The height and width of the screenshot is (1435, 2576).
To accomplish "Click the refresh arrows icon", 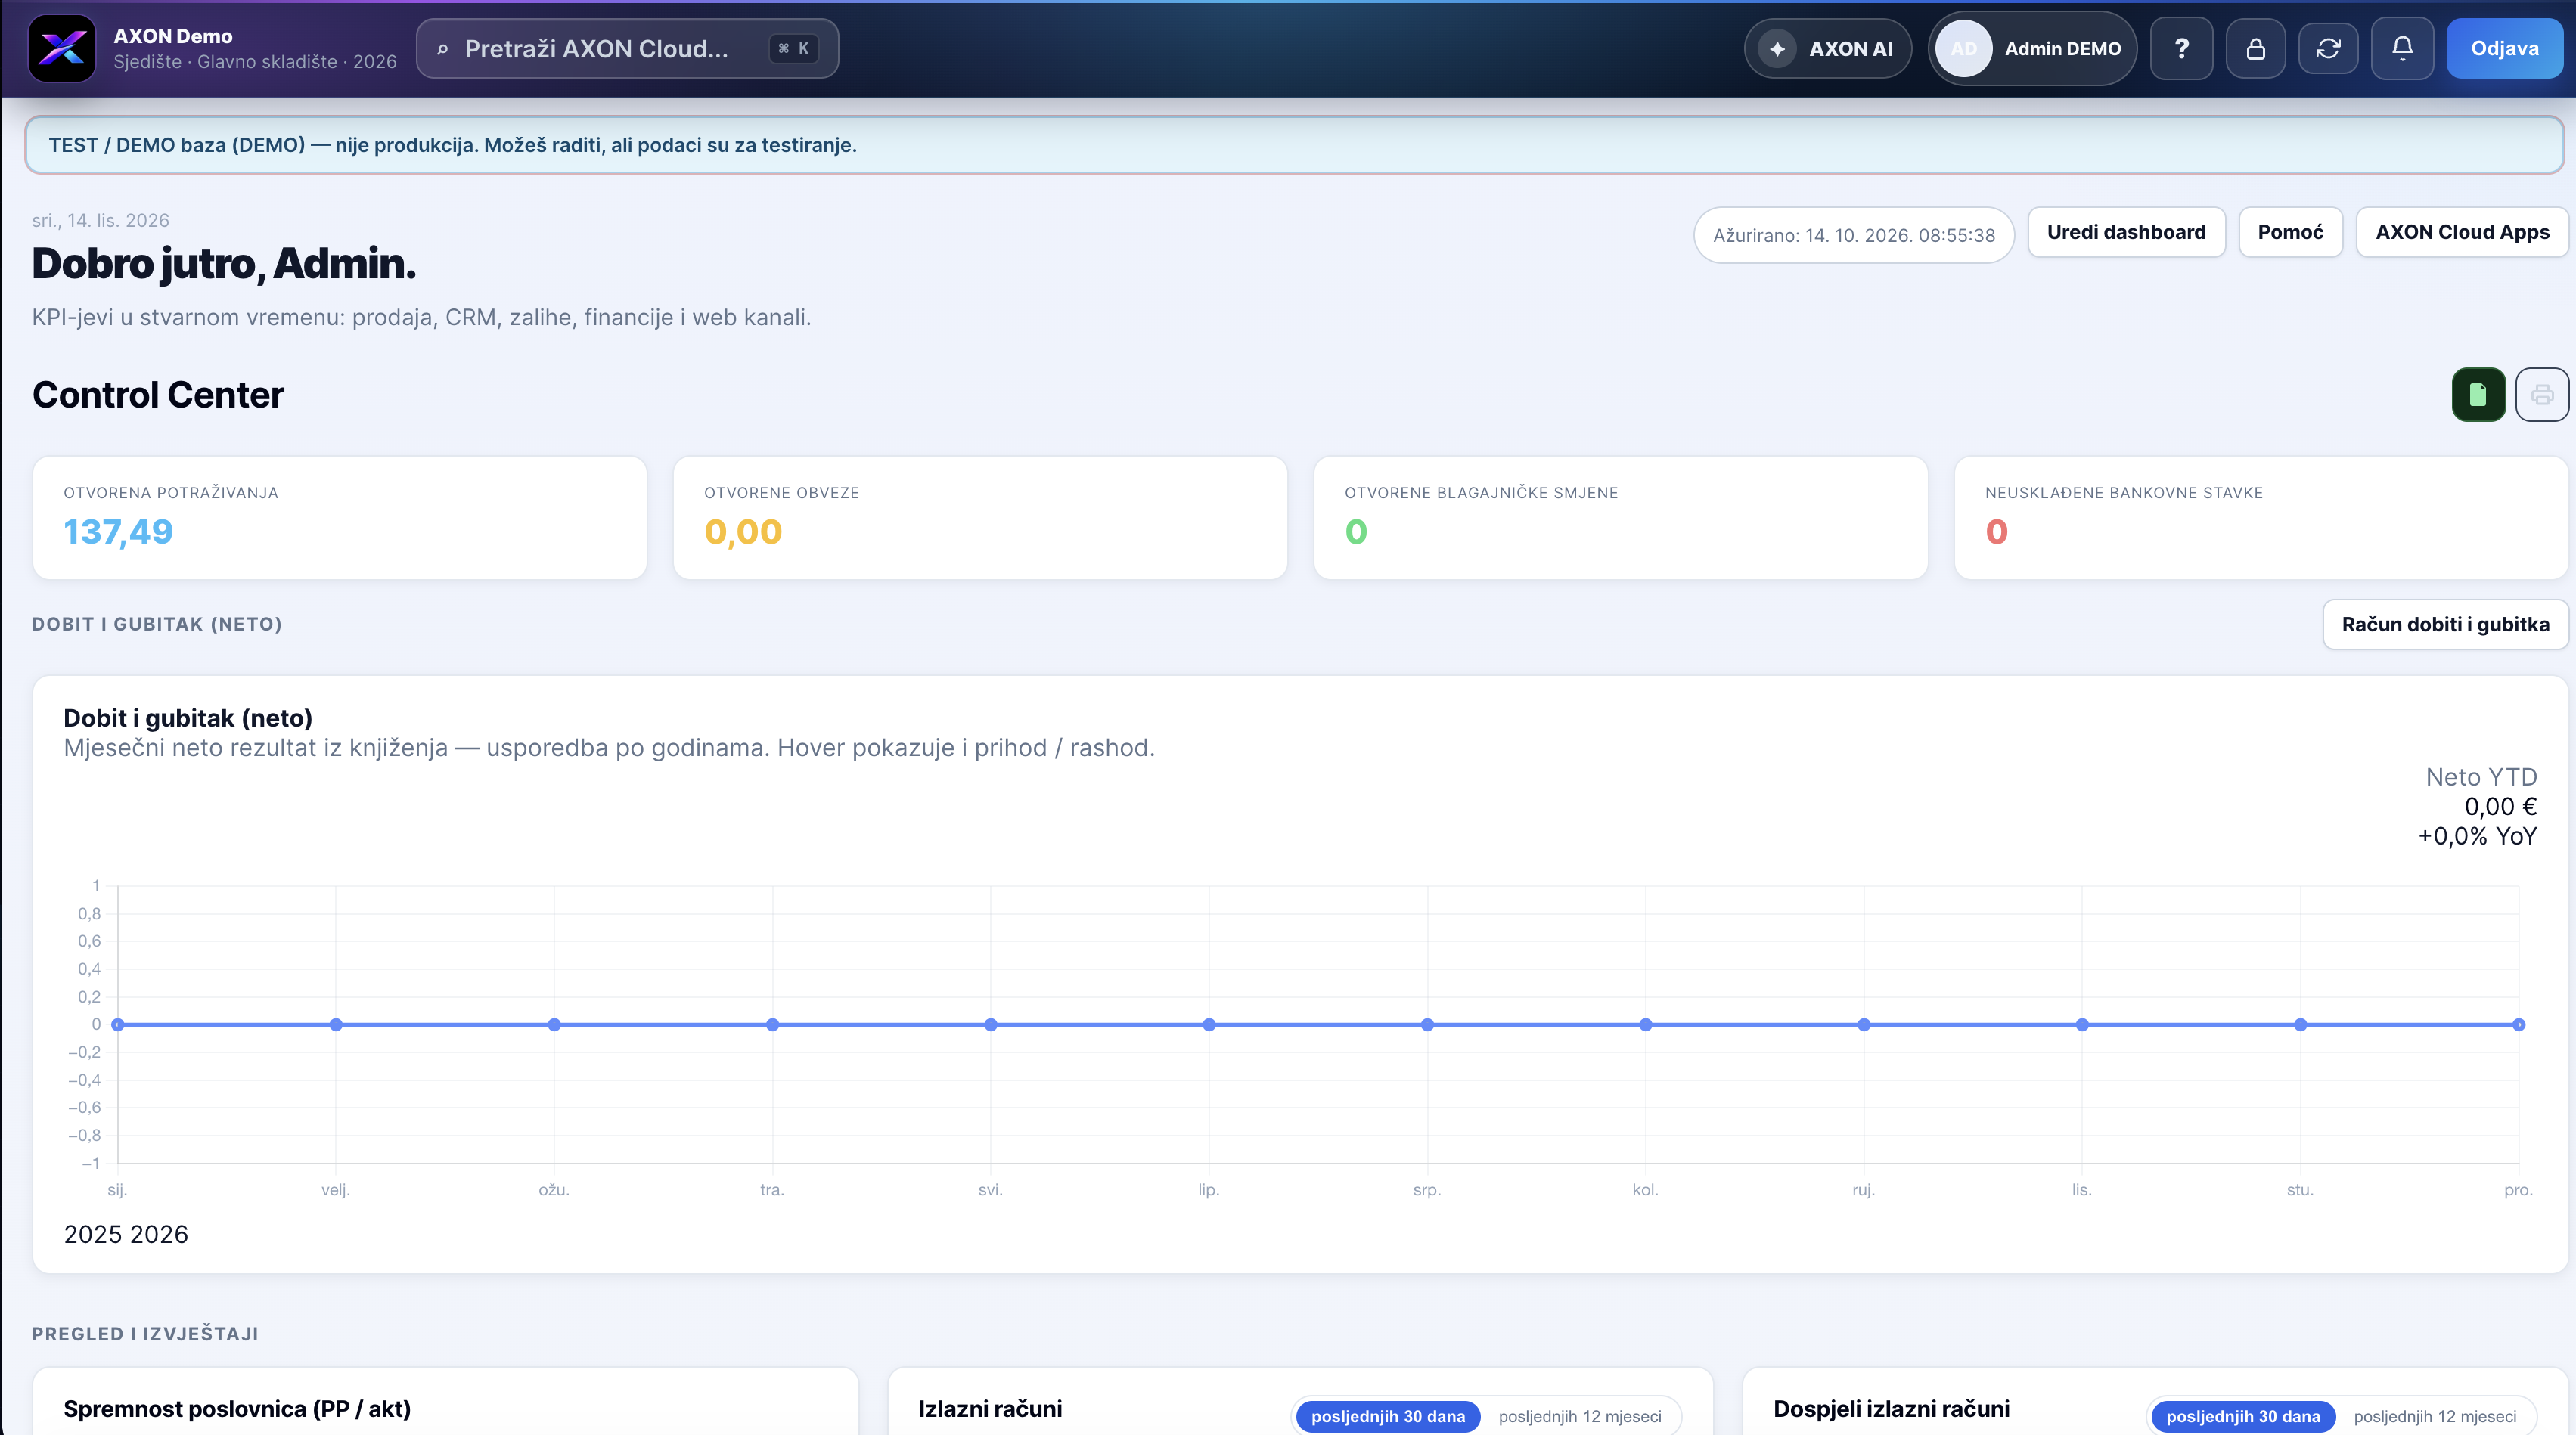I will (x=2328, y=48).
